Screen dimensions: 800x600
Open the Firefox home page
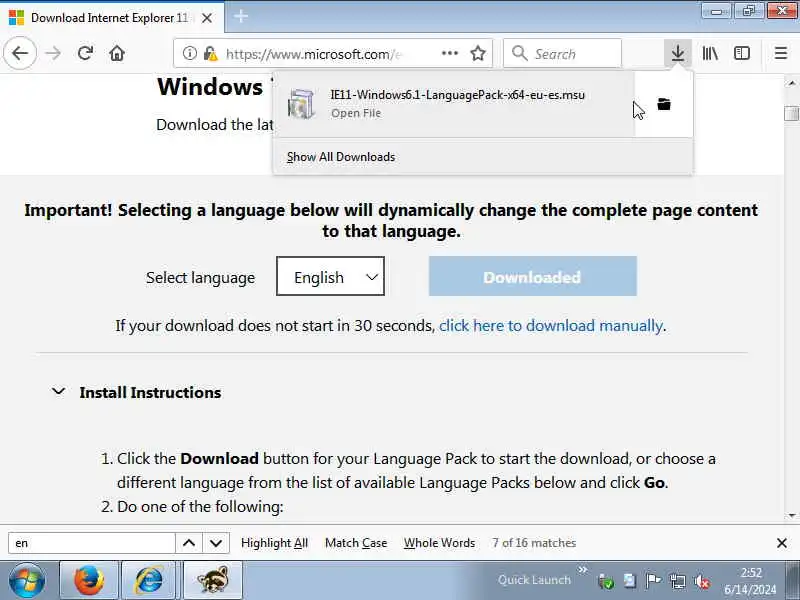(117, 53)
